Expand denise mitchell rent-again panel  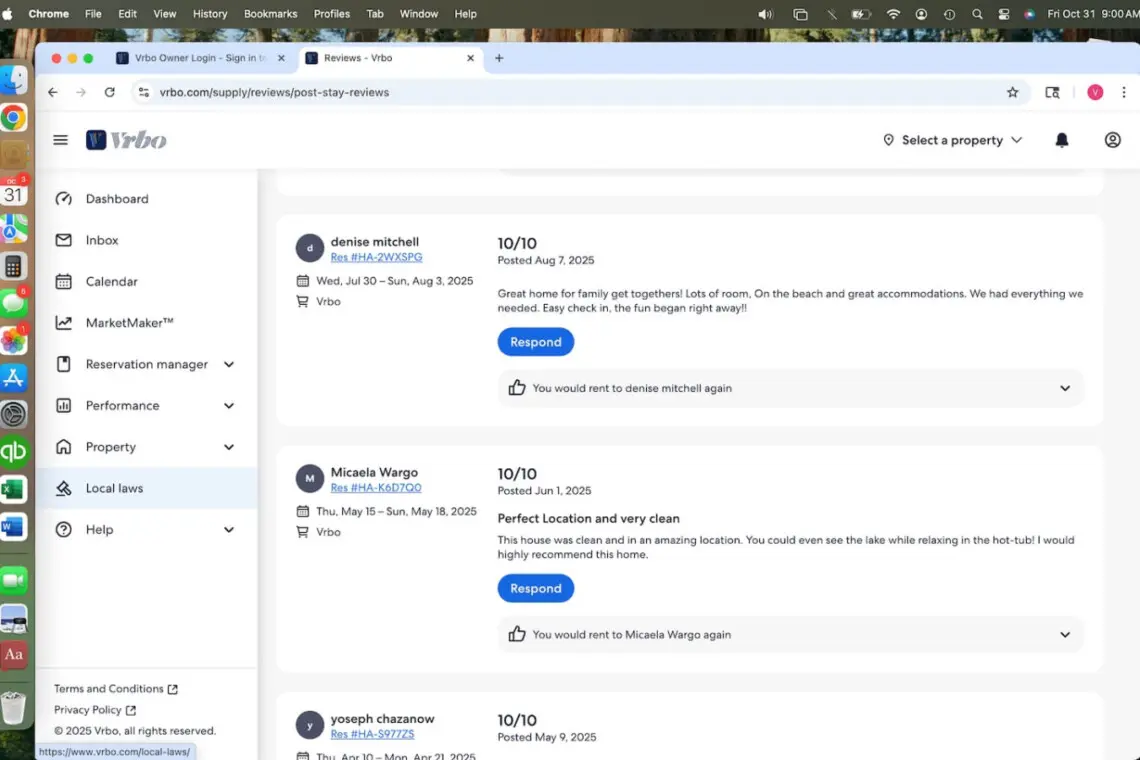pyautogui.click(x=1064, y=388)
